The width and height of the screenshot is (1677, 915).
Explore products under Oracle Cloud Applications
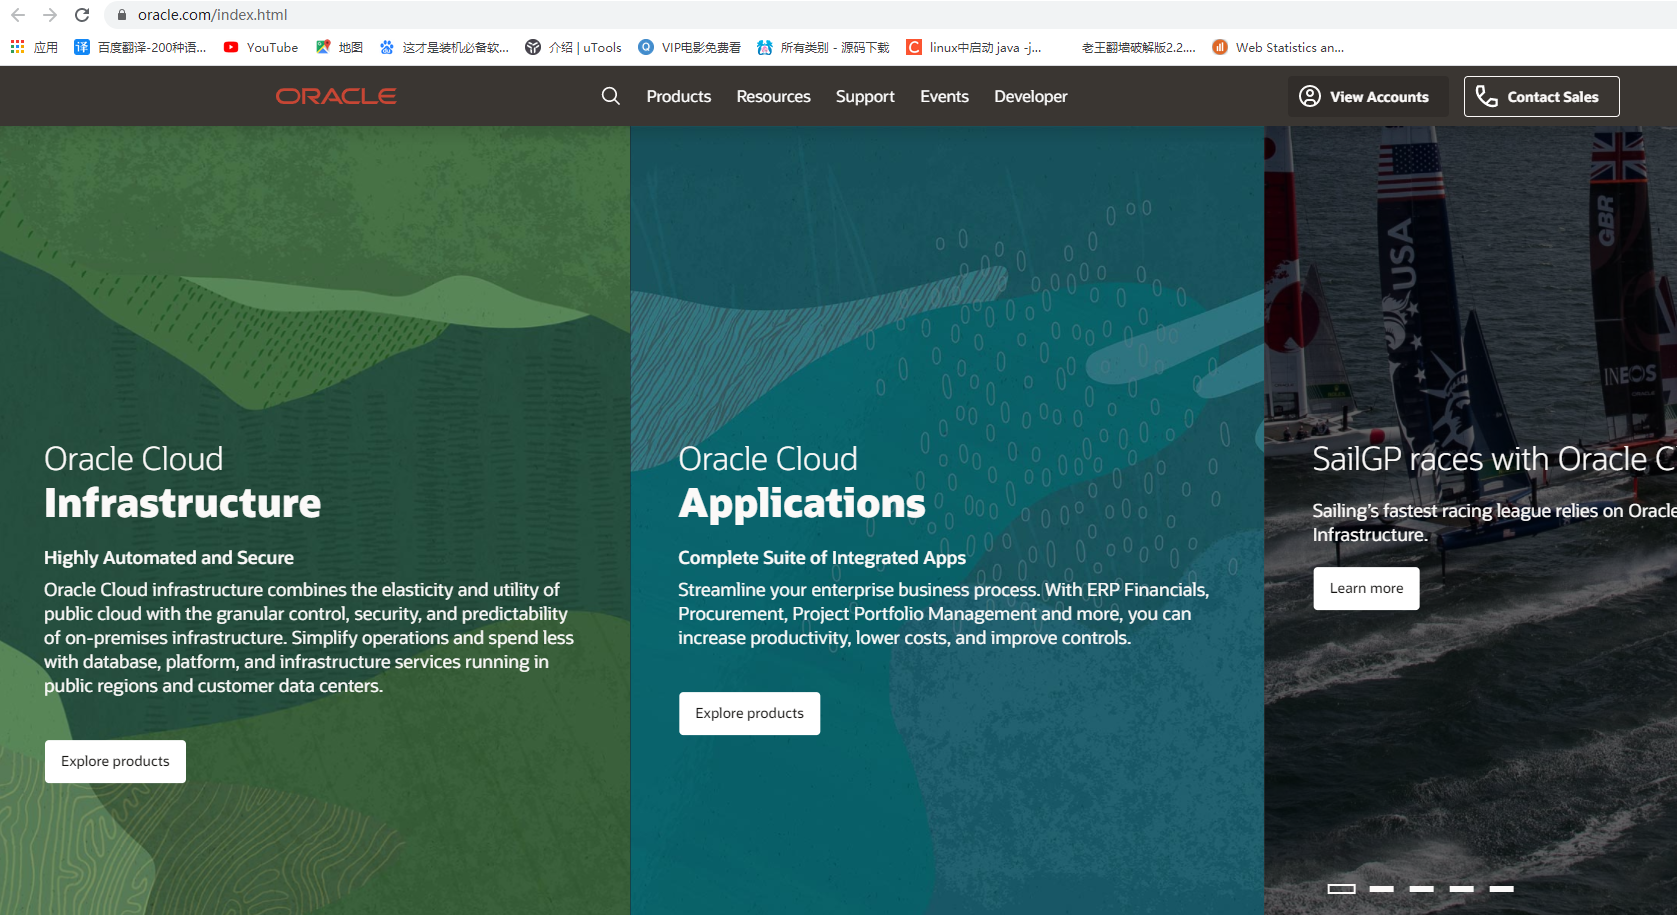pyautogui.click(x=750, y=713)
